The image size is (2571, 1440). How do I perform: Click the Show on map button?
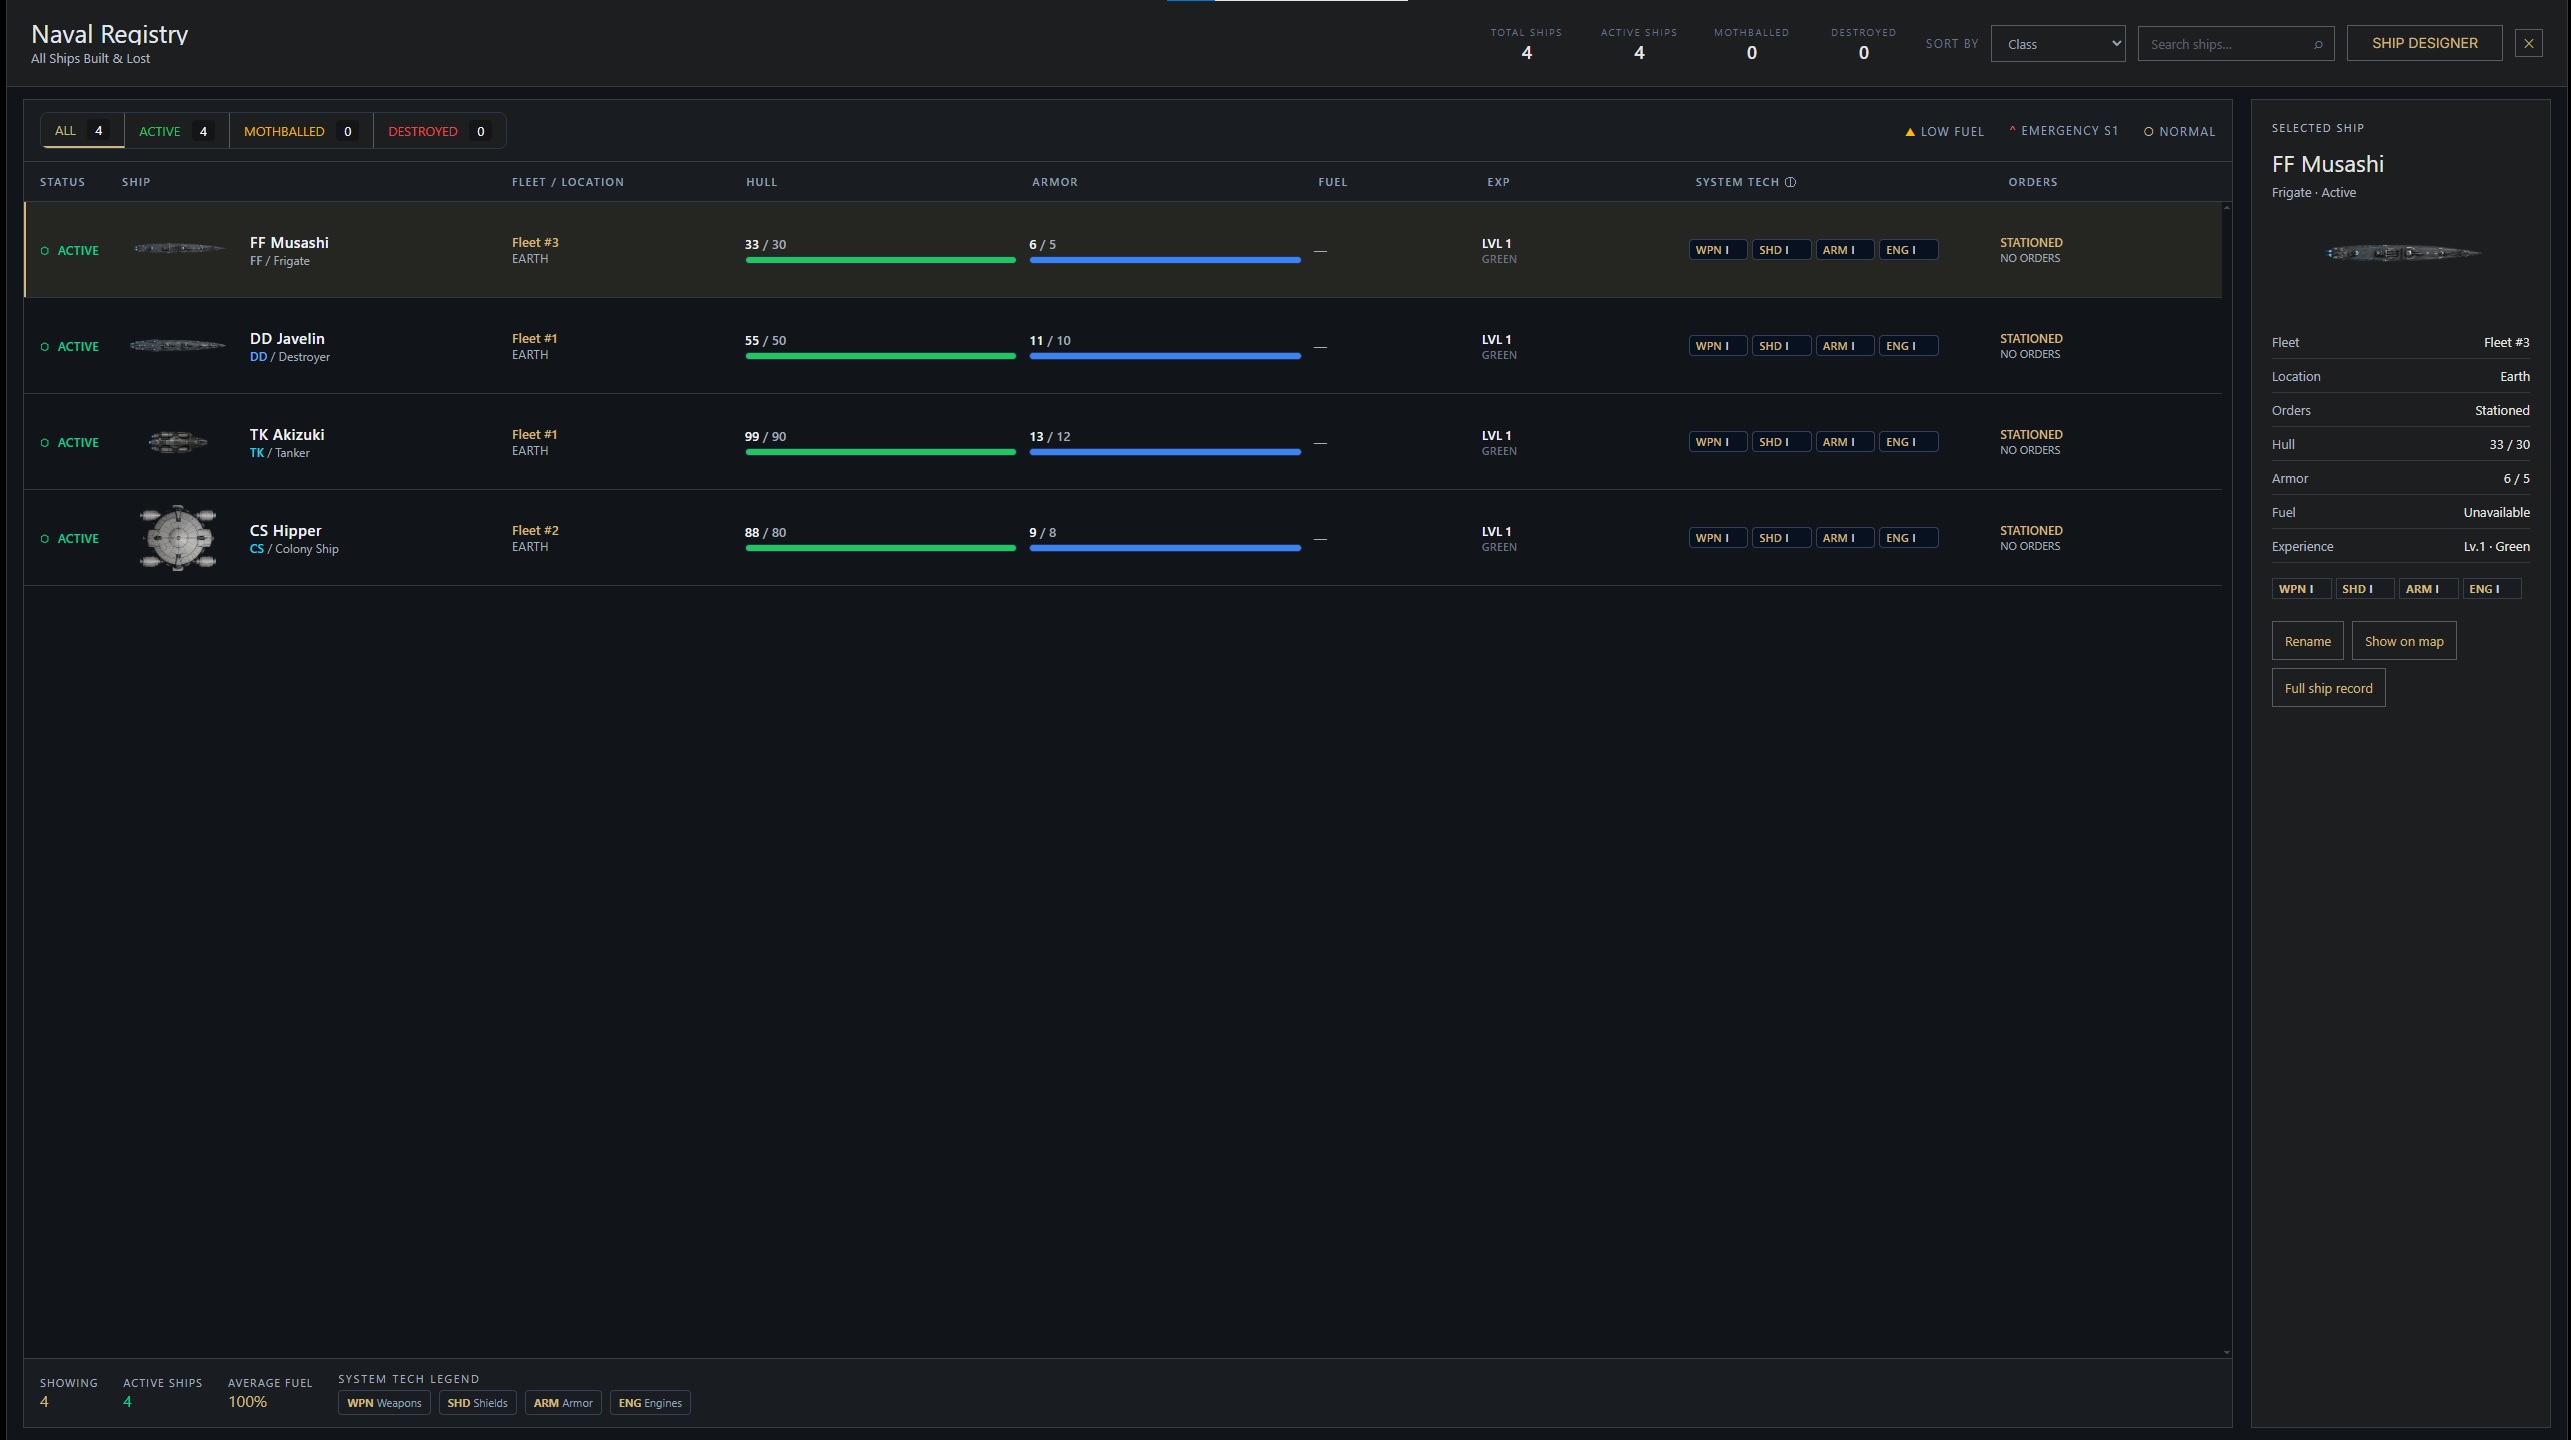tap(2403, 641)
